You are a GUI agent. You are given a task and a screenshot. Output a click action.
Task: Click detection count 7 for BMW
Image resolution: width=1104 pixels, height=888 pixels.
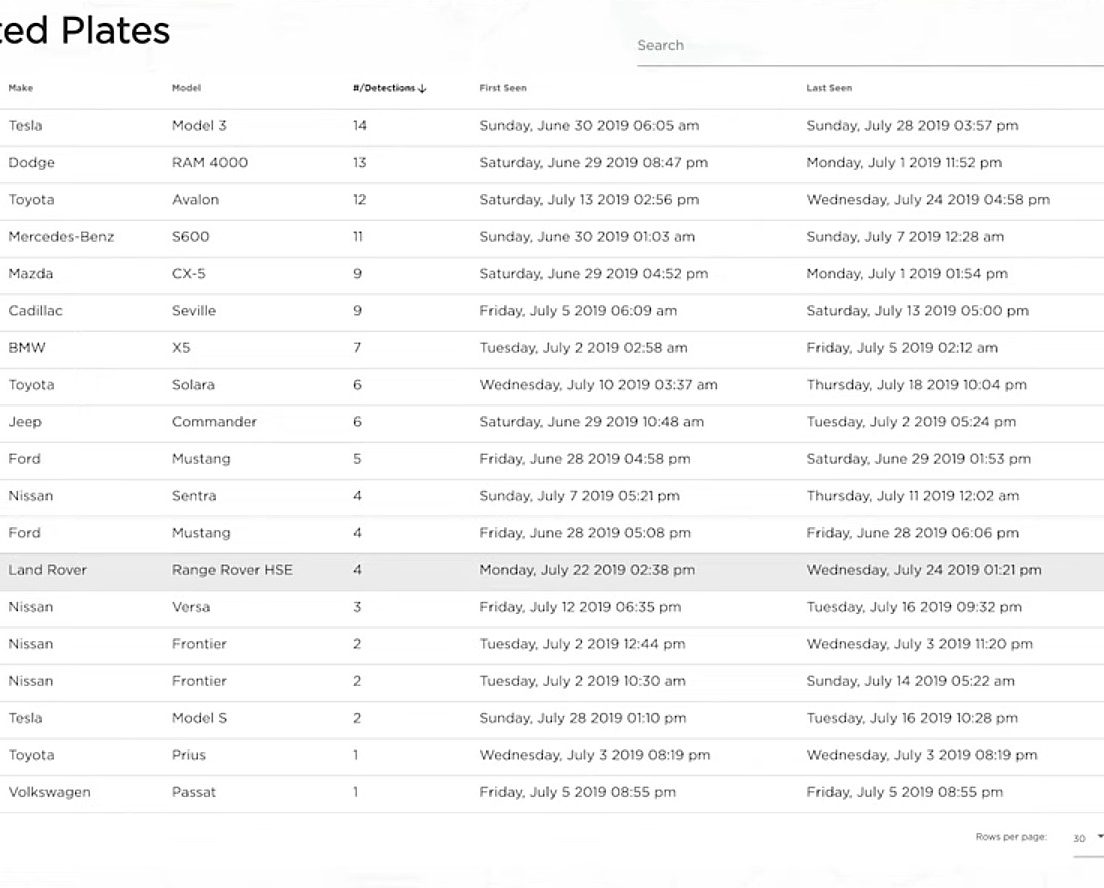[x=357, y=348]
